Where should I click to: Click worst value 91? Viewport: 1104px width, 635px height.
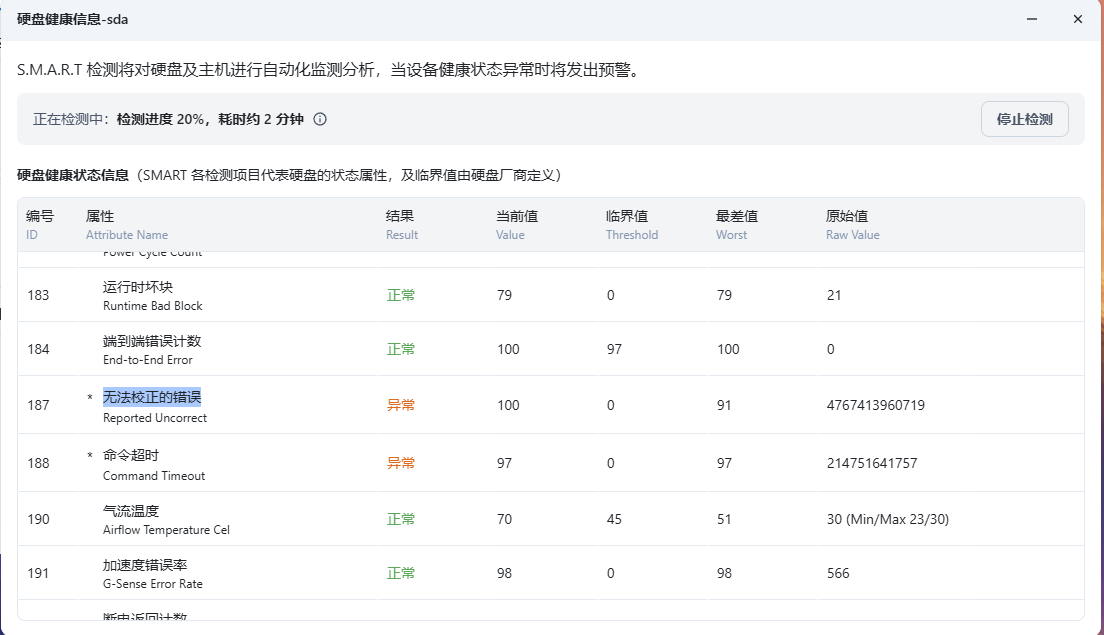pos(724,405)
